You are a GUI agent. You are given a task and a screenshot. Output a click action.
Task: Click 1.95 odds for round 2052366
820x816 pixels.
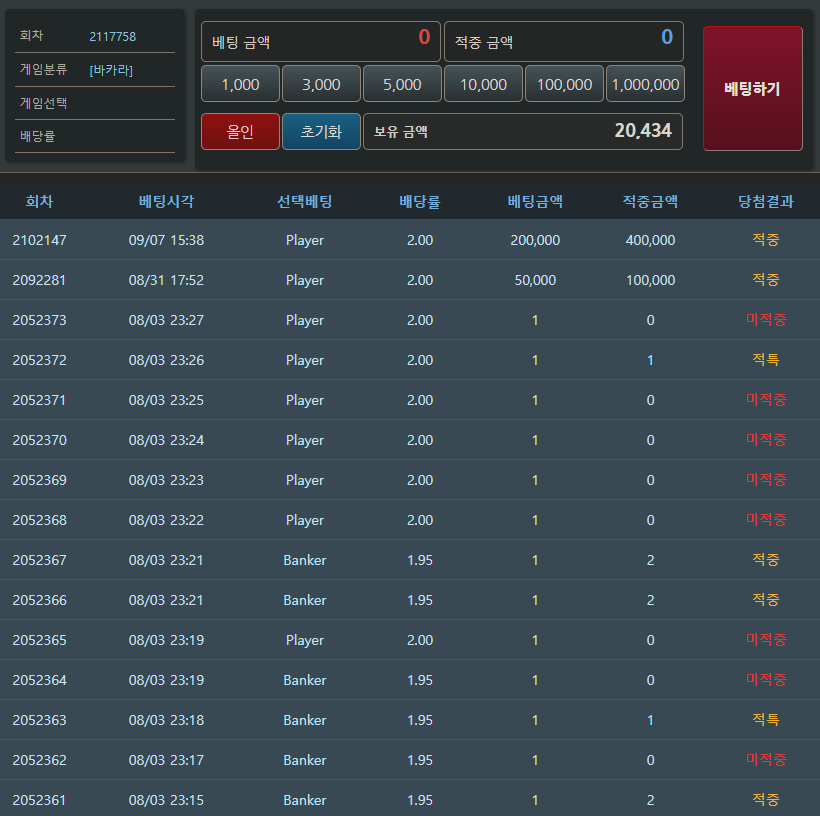coord(420,600)
